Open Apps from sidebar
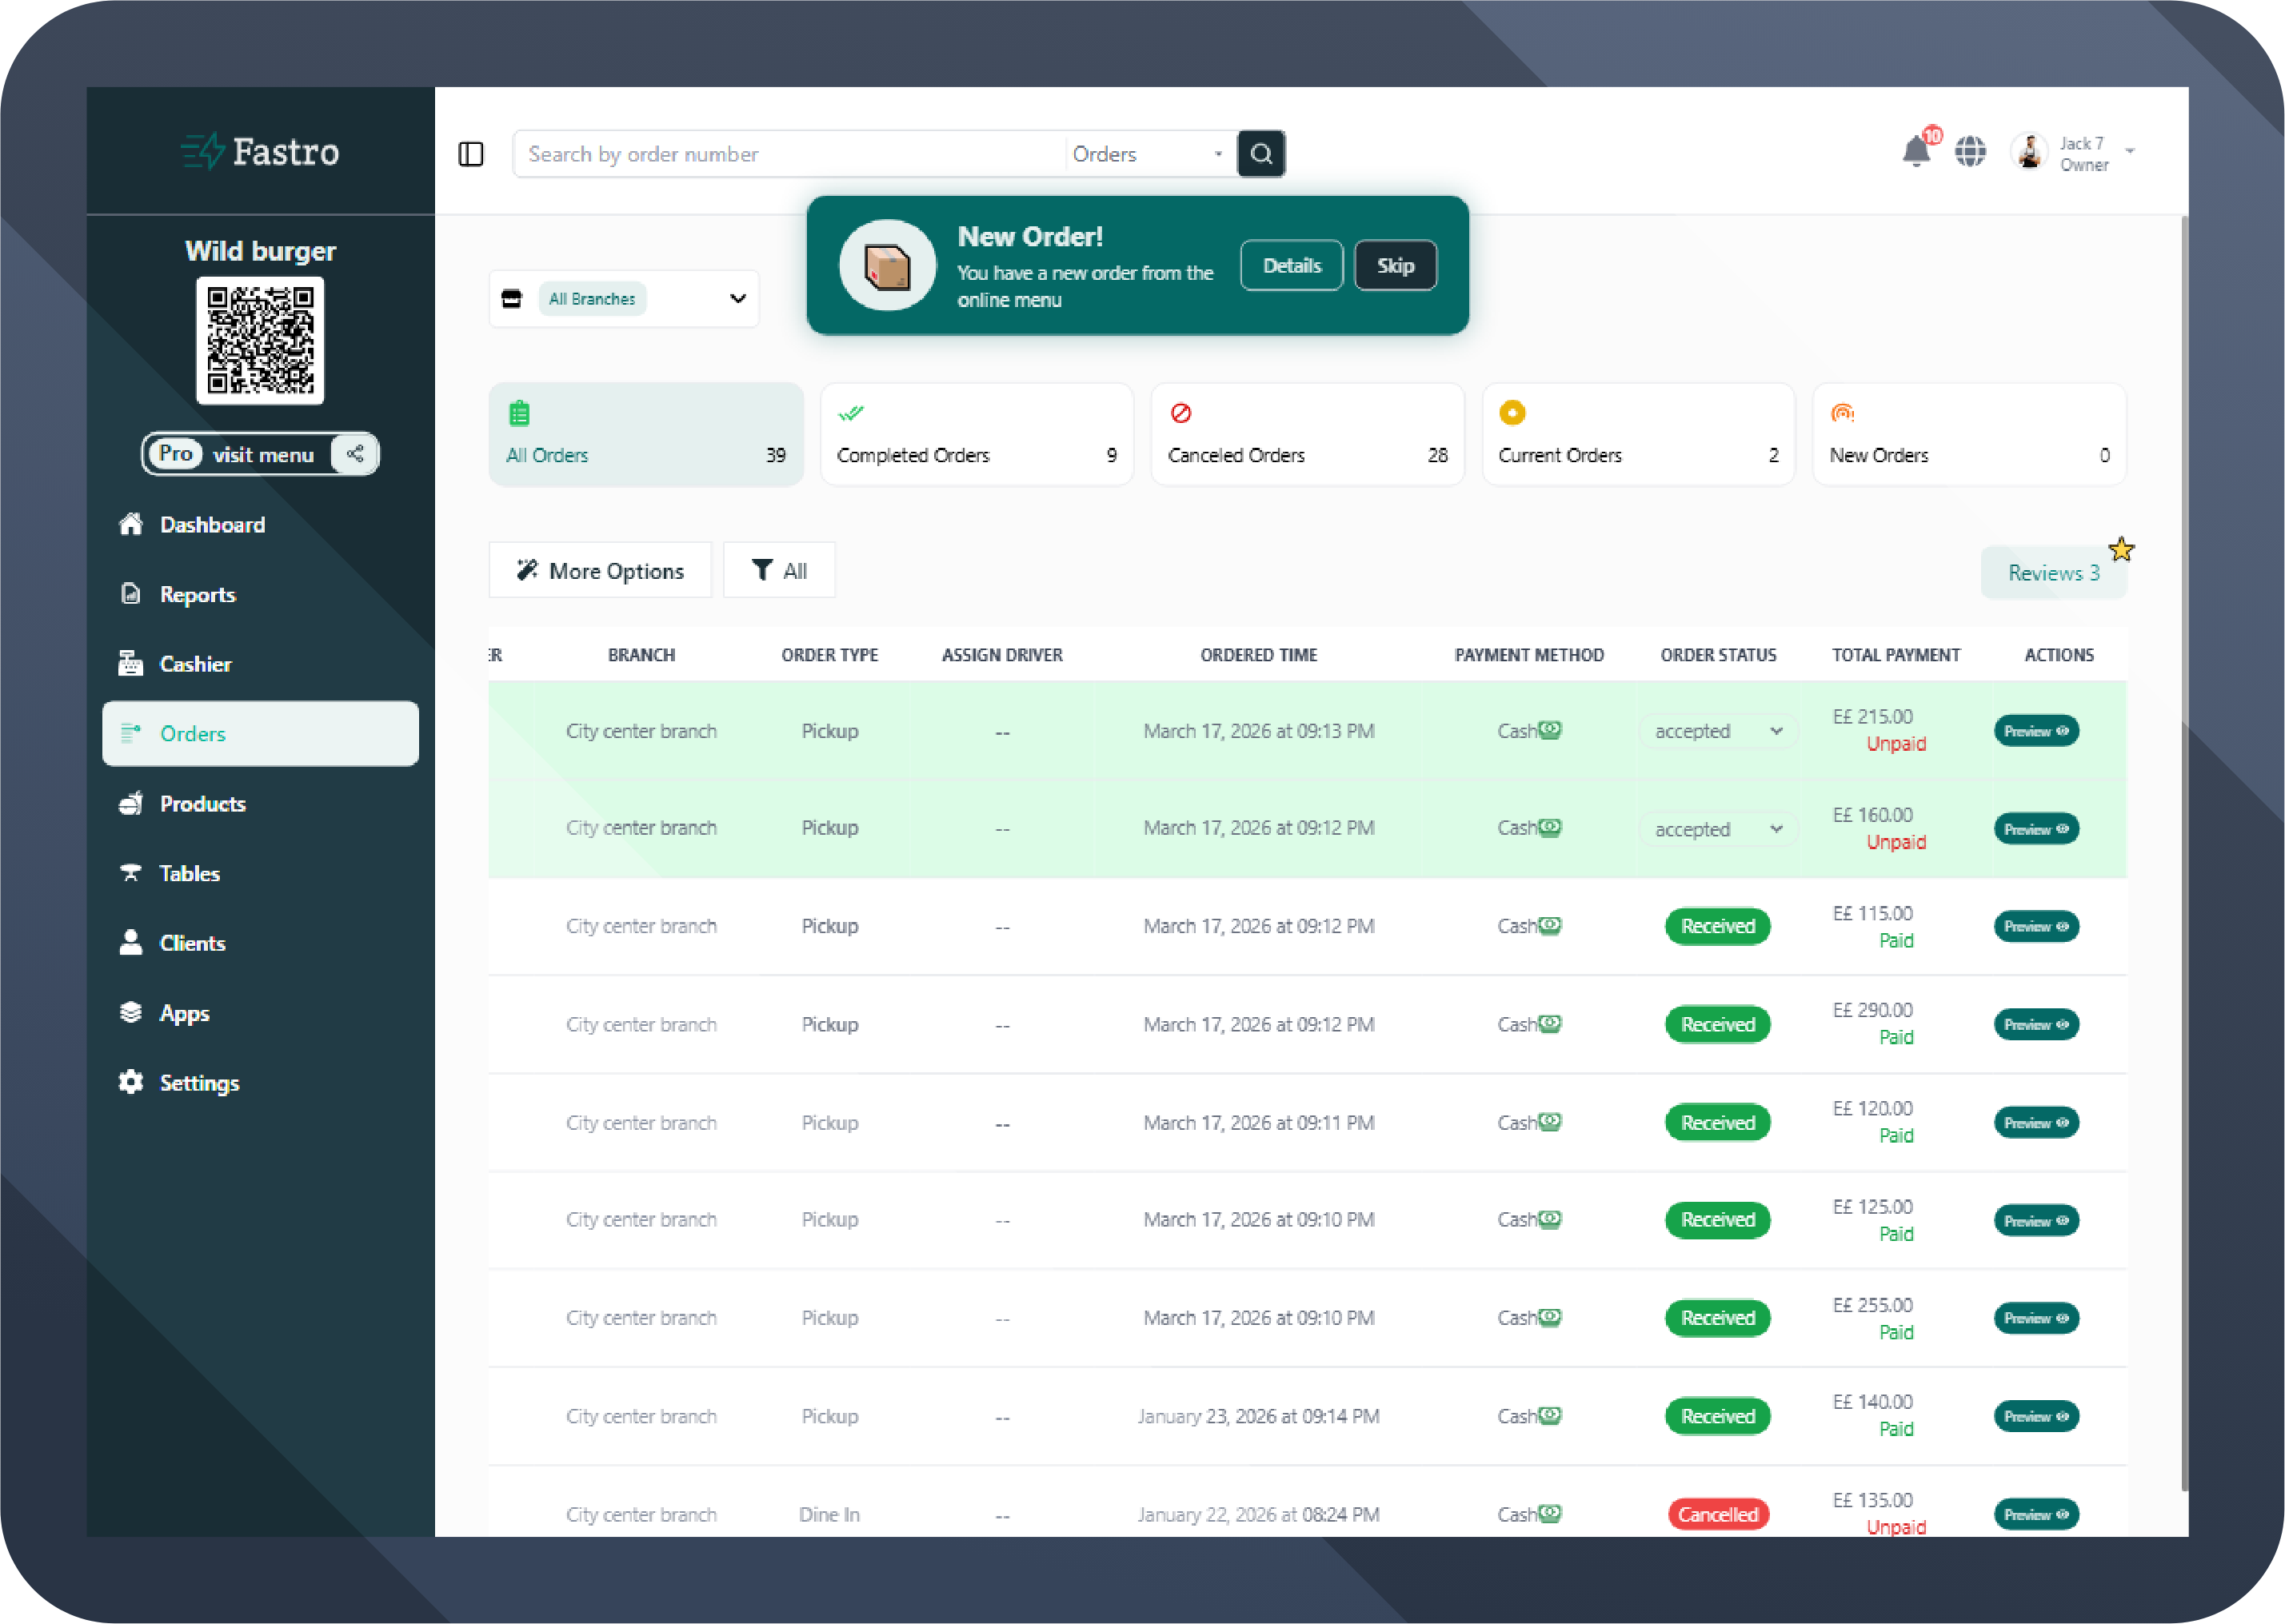The height and width of the screenshot is (1624, 2285). point(260,1013)
